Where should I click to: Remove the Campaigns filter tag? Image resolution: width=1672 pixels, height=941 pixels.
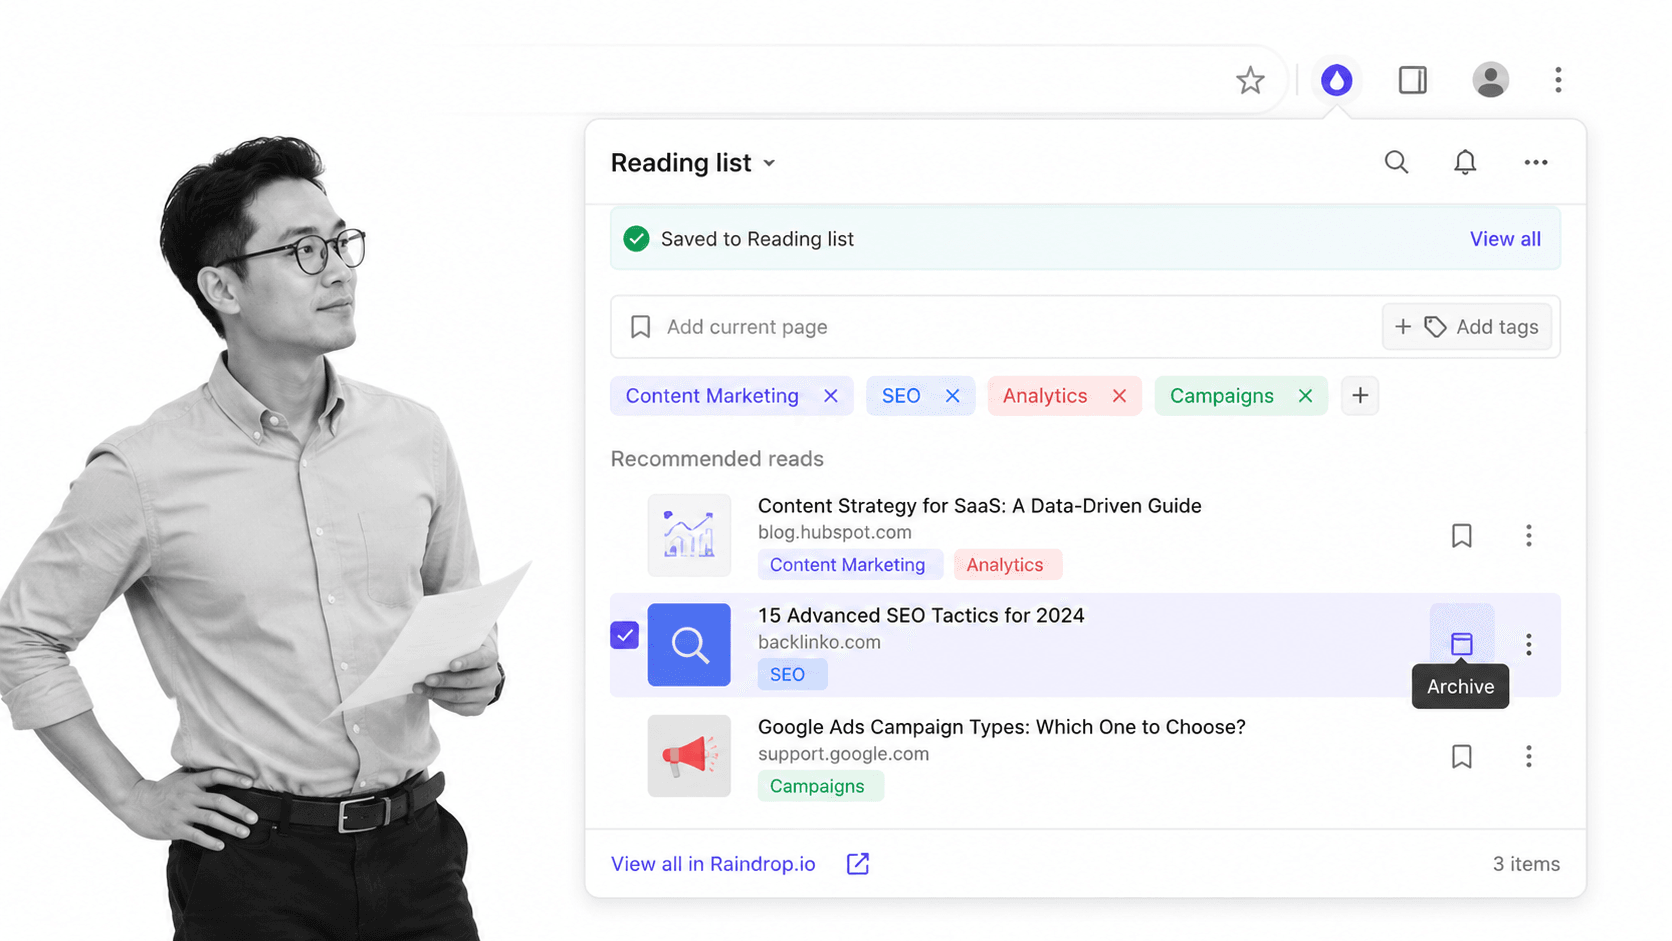(1305, 396)
